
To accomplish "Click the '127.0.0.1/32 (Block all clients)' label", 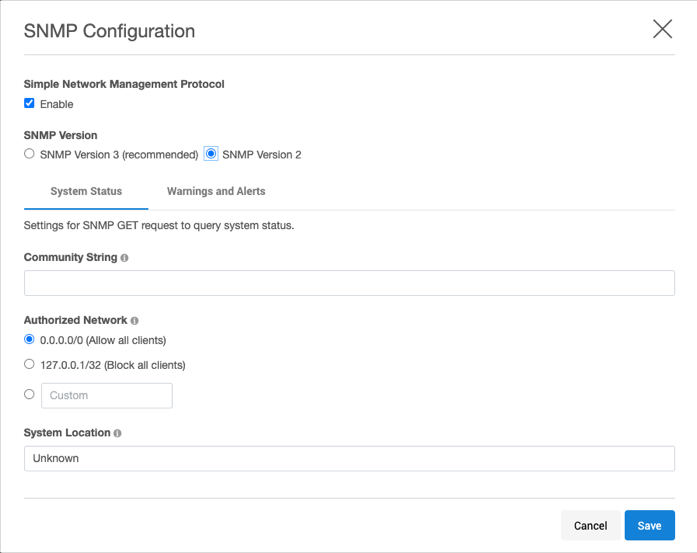I will click(x=113, y=365).
